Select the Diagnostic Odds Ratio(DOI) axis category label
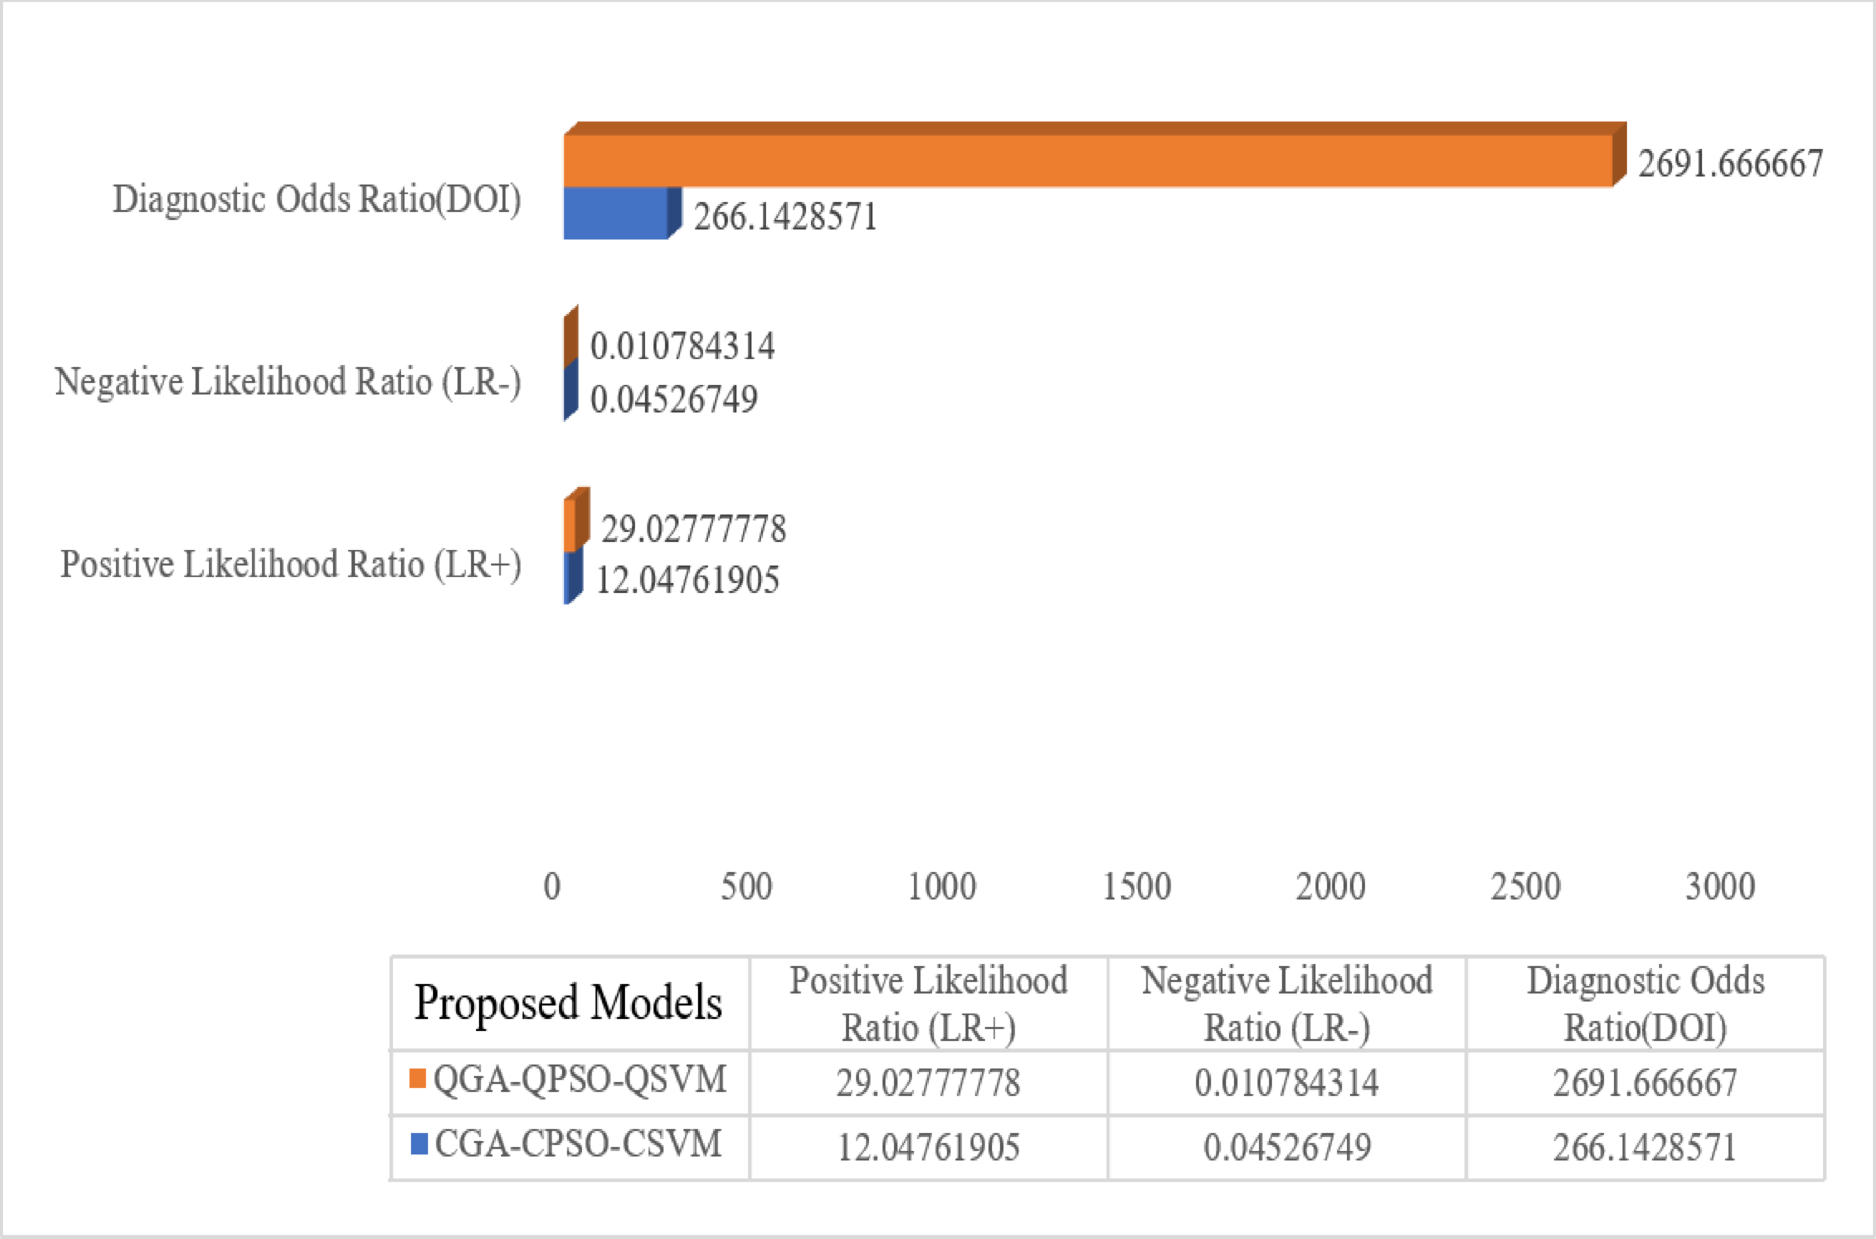The width and height of the screenshot is (1876, 1239). tap(316, 199)
